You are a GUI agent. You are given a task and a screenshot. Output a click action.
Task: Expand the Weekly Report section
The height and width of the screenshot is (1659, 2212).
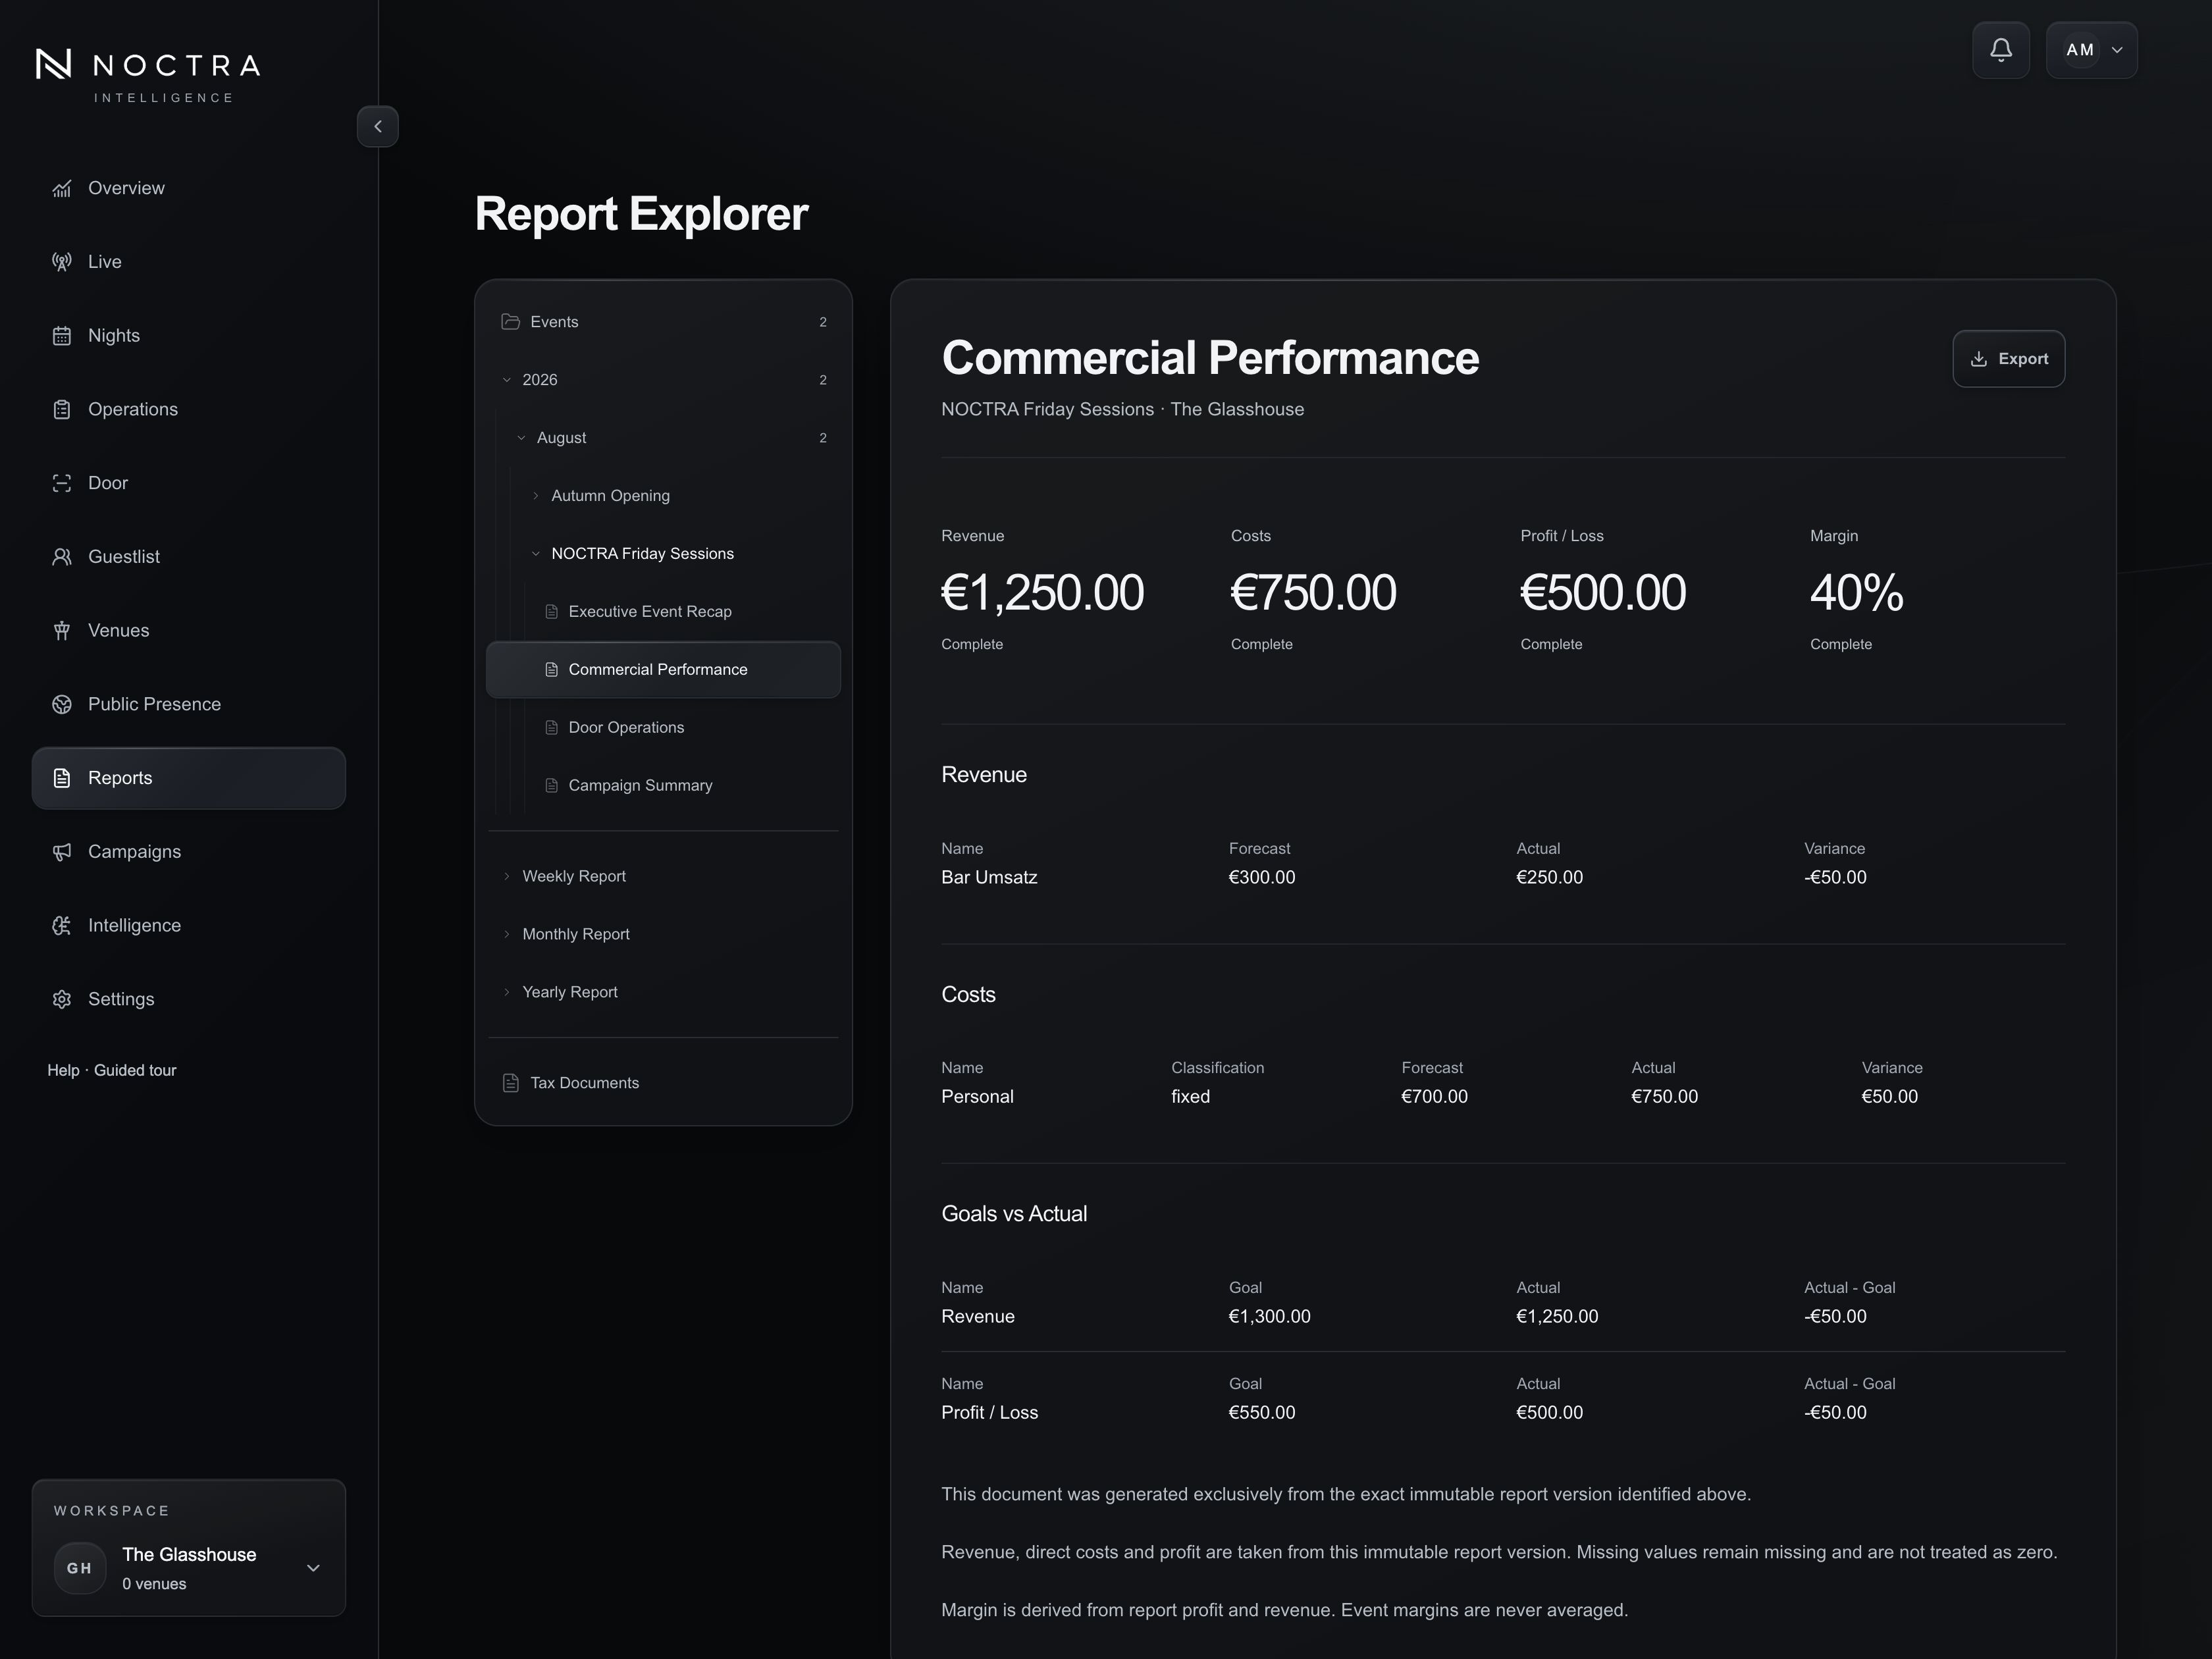[x=663, y=876]
